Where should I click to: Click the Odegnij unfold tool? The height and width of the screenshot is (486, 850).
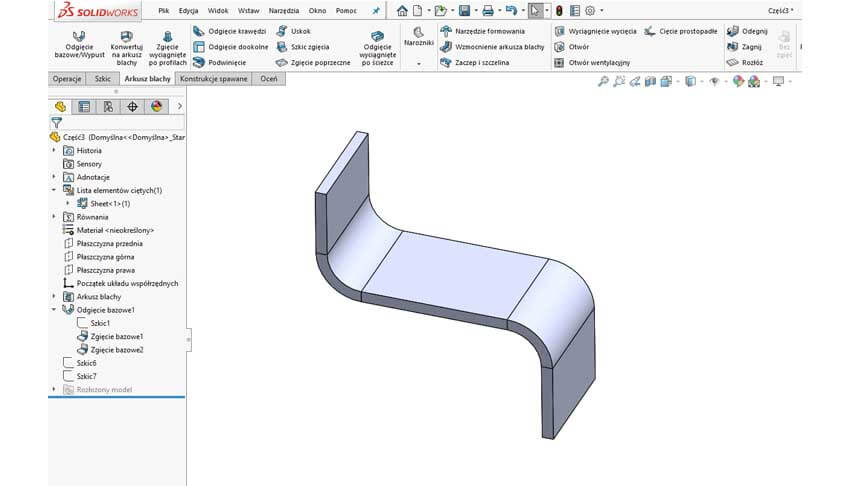747,31
